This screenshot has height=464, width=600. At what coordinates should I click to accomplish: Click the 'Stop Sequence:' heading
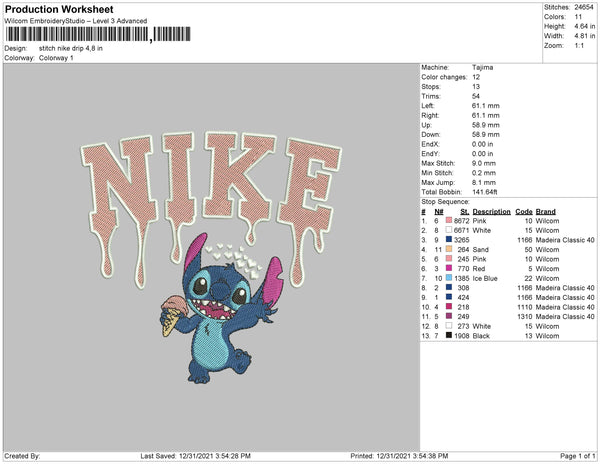tap(445, 202)
